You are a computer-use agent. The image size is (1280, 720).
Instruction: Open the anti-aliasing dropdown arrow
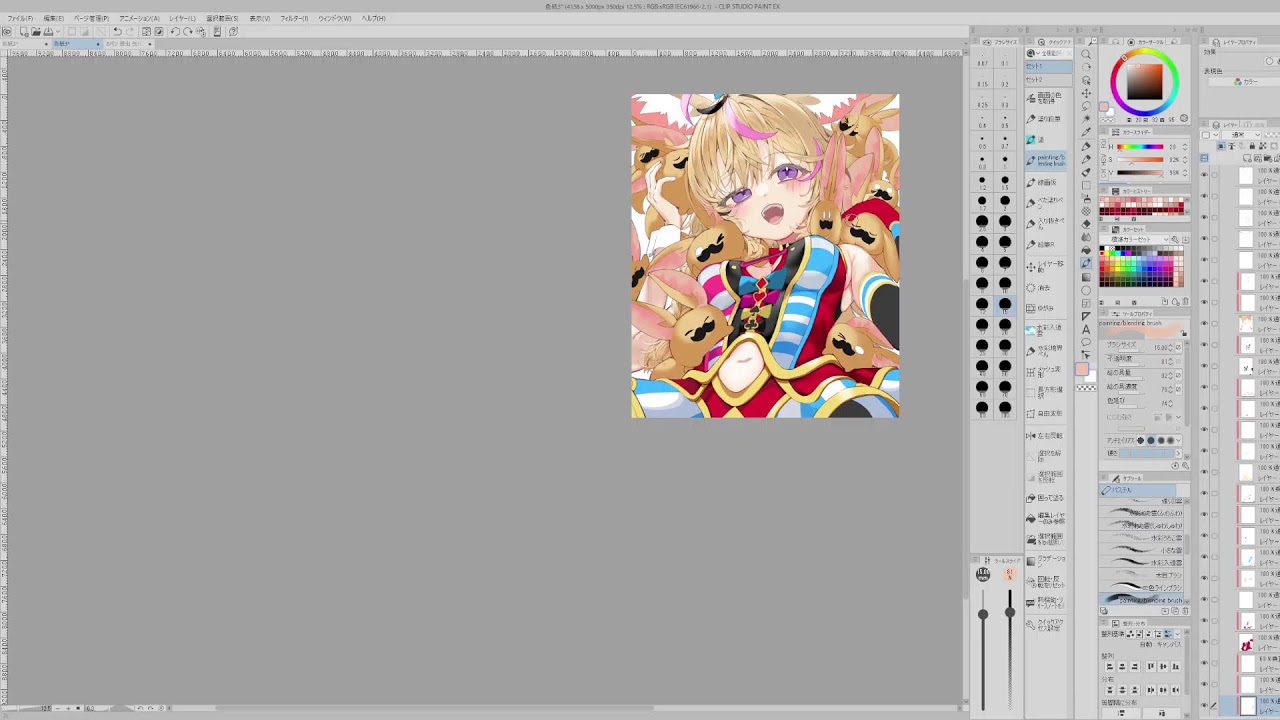1180,440
